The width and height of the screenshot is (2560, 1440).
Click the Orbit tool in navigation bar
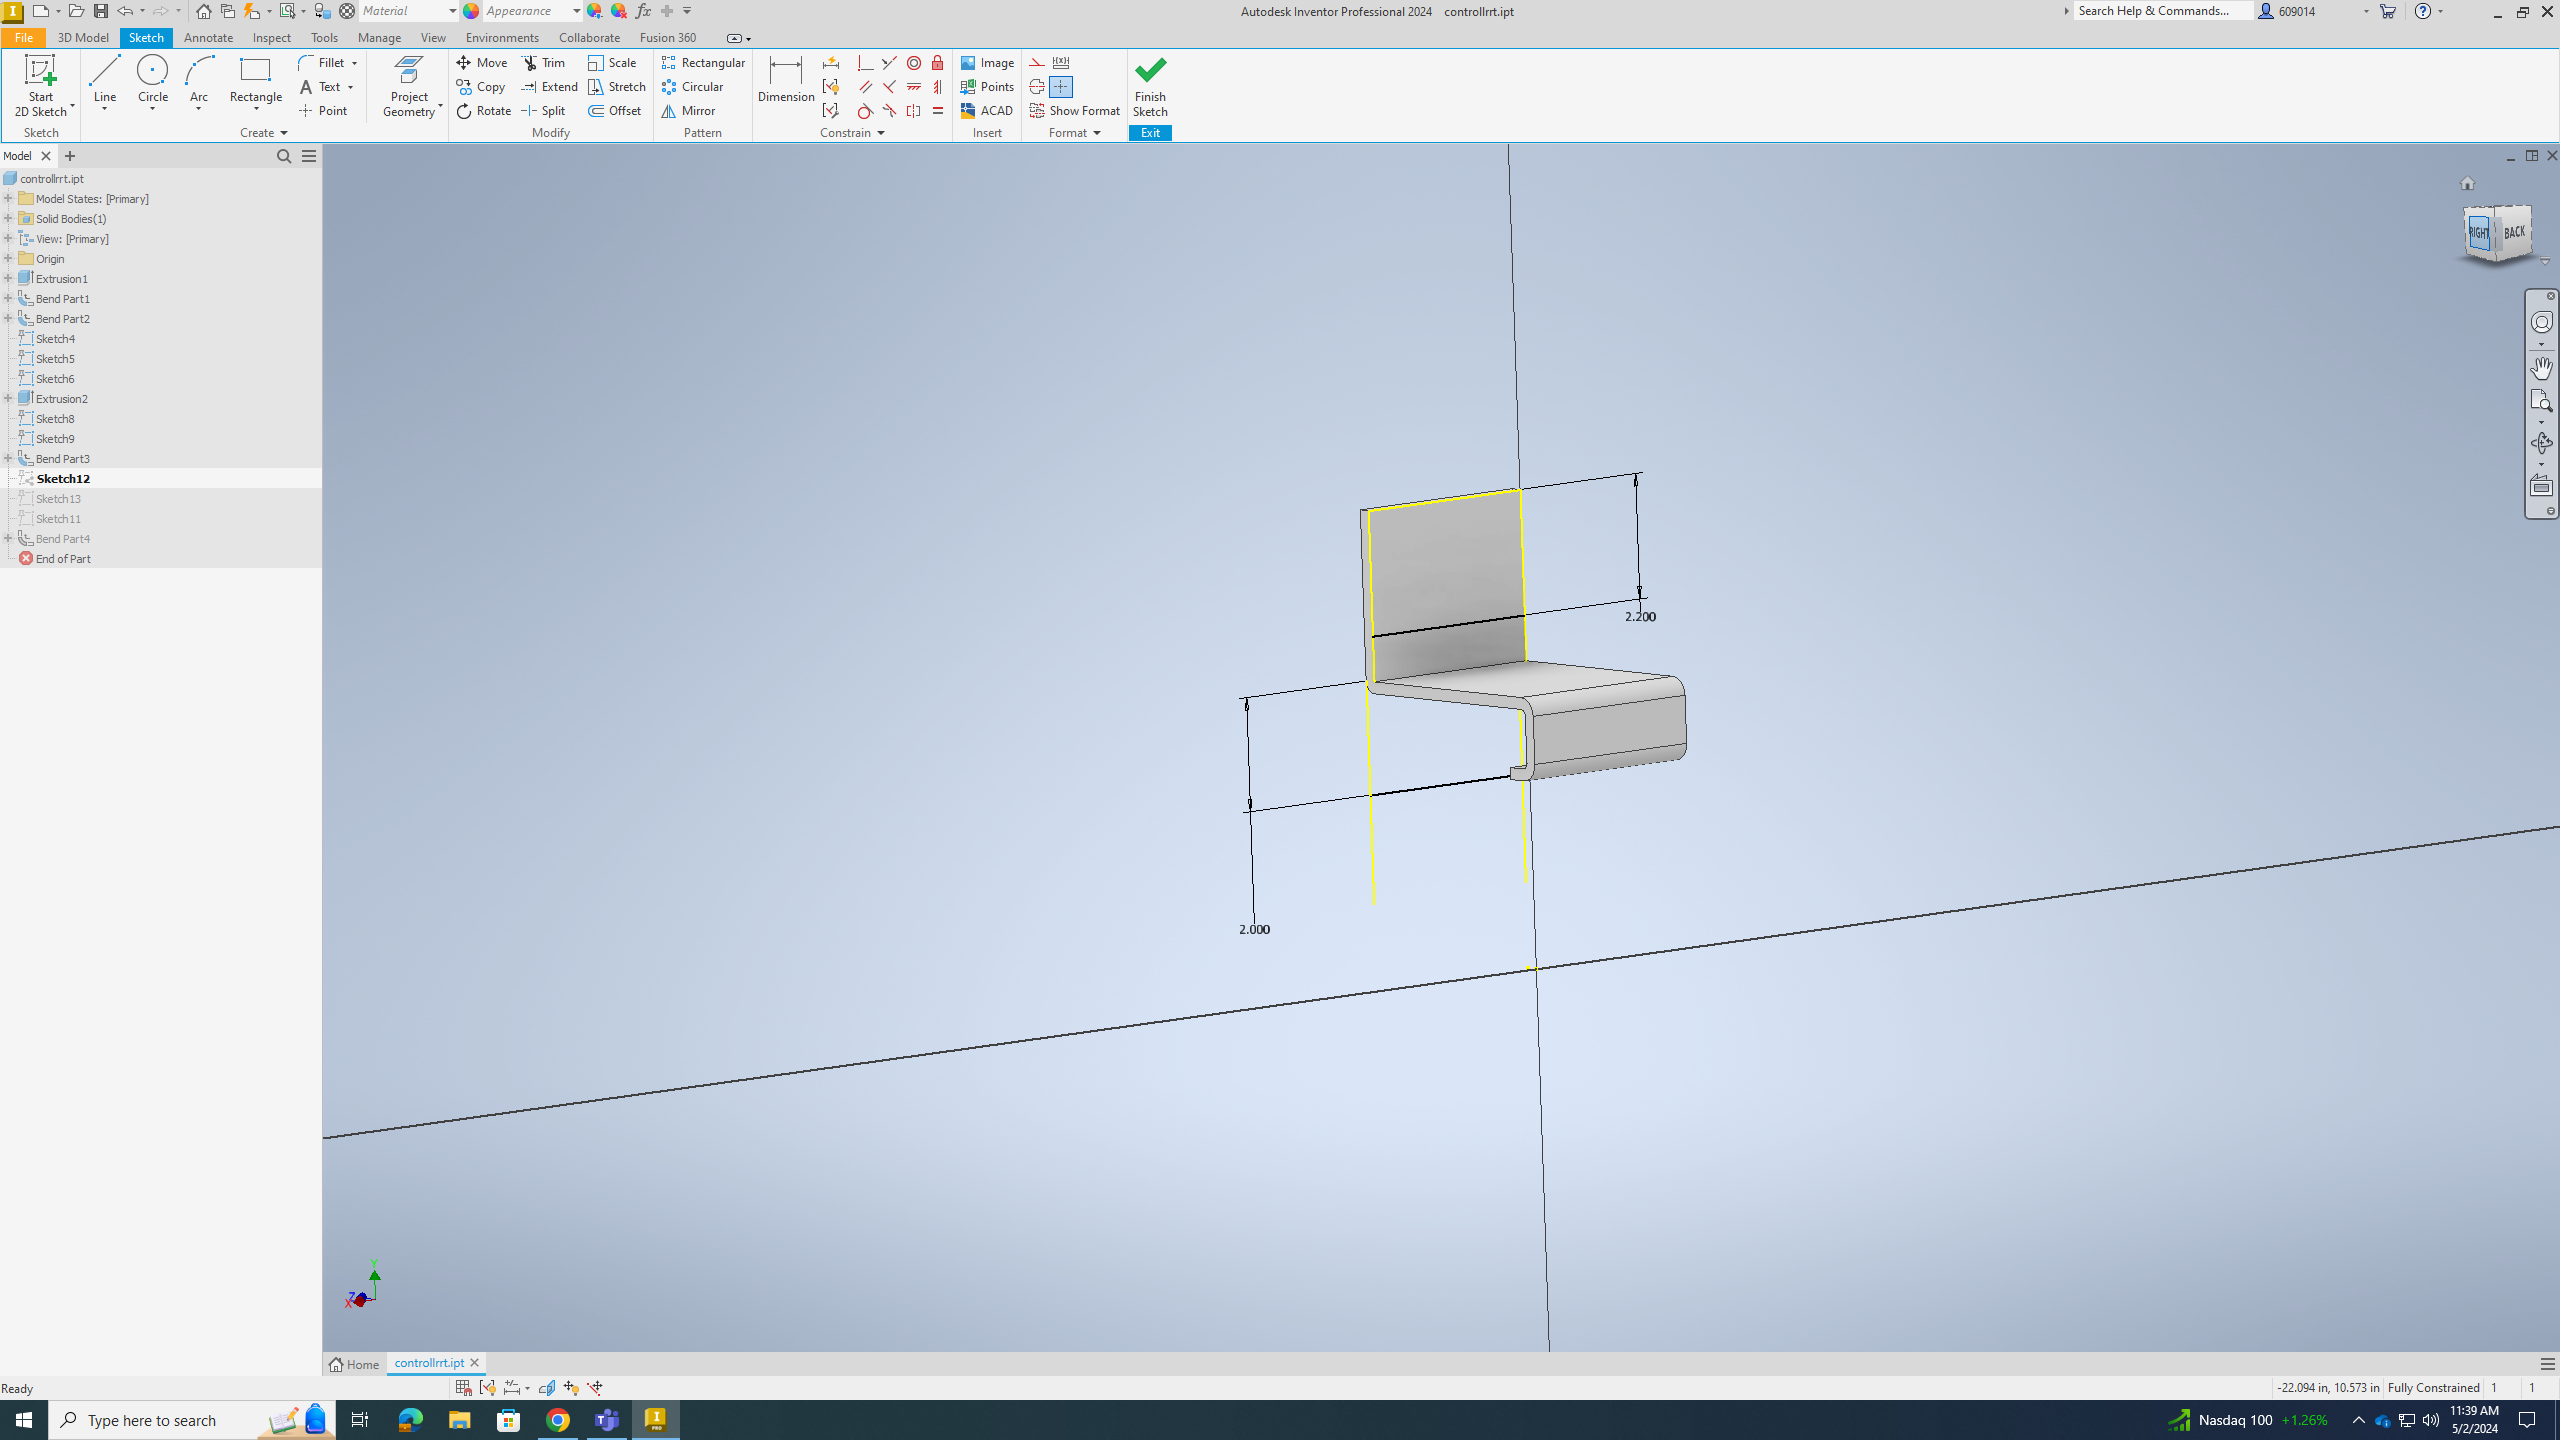click(2541, 443)
